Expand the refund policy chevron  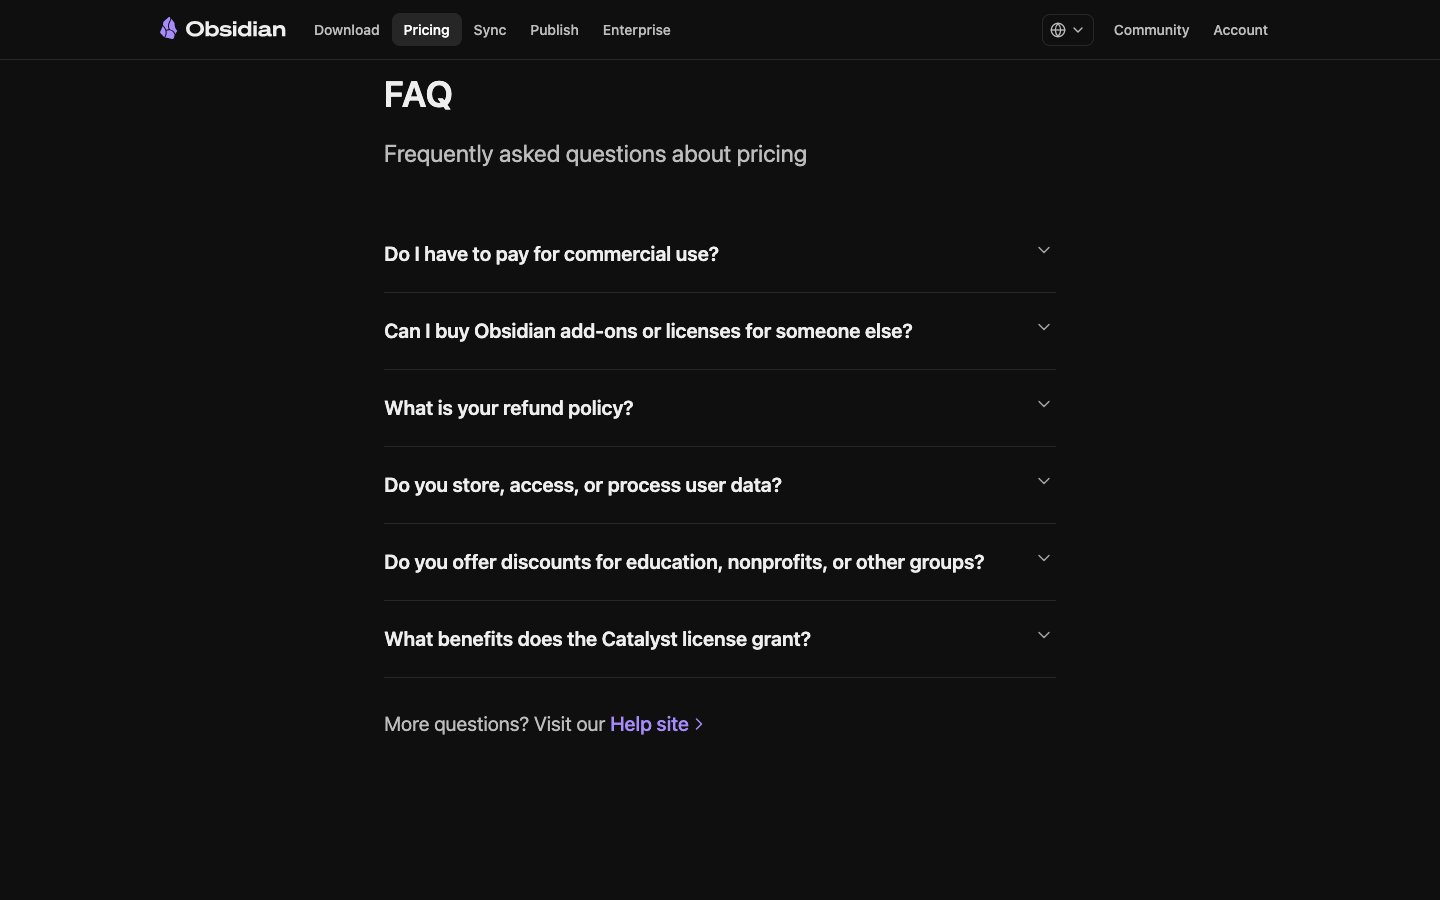tap(1043, 404)
